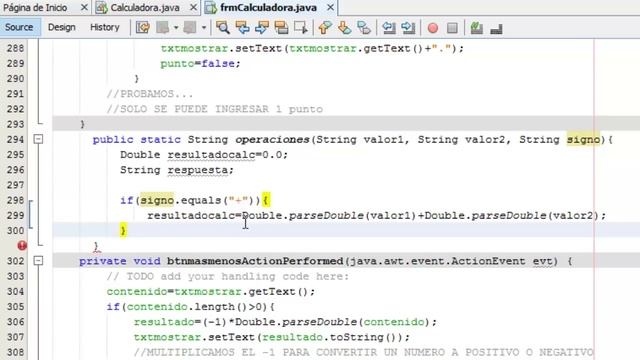Close the frmCalculadora.java tab
The width and height of the screenshot is (640, 360).
(330, 7)
